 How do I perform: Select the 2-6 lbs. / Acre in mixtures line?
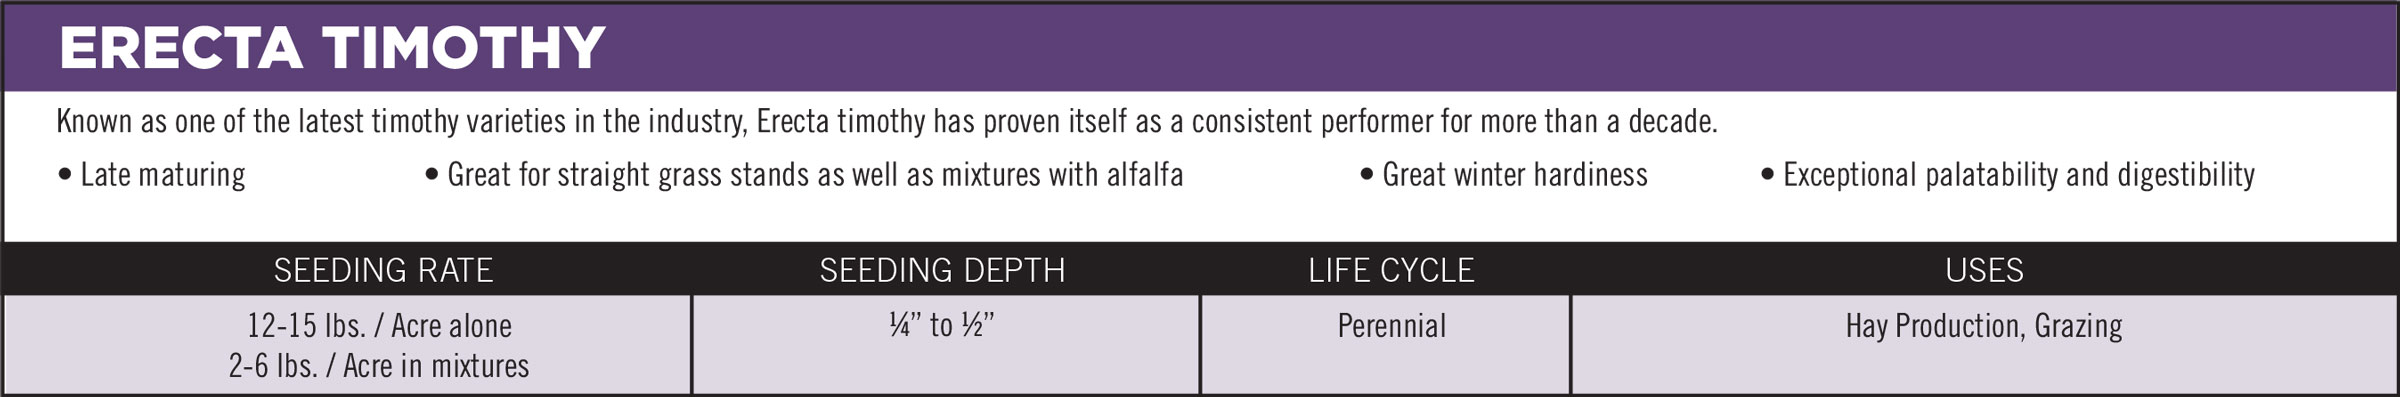pos(379,366)
